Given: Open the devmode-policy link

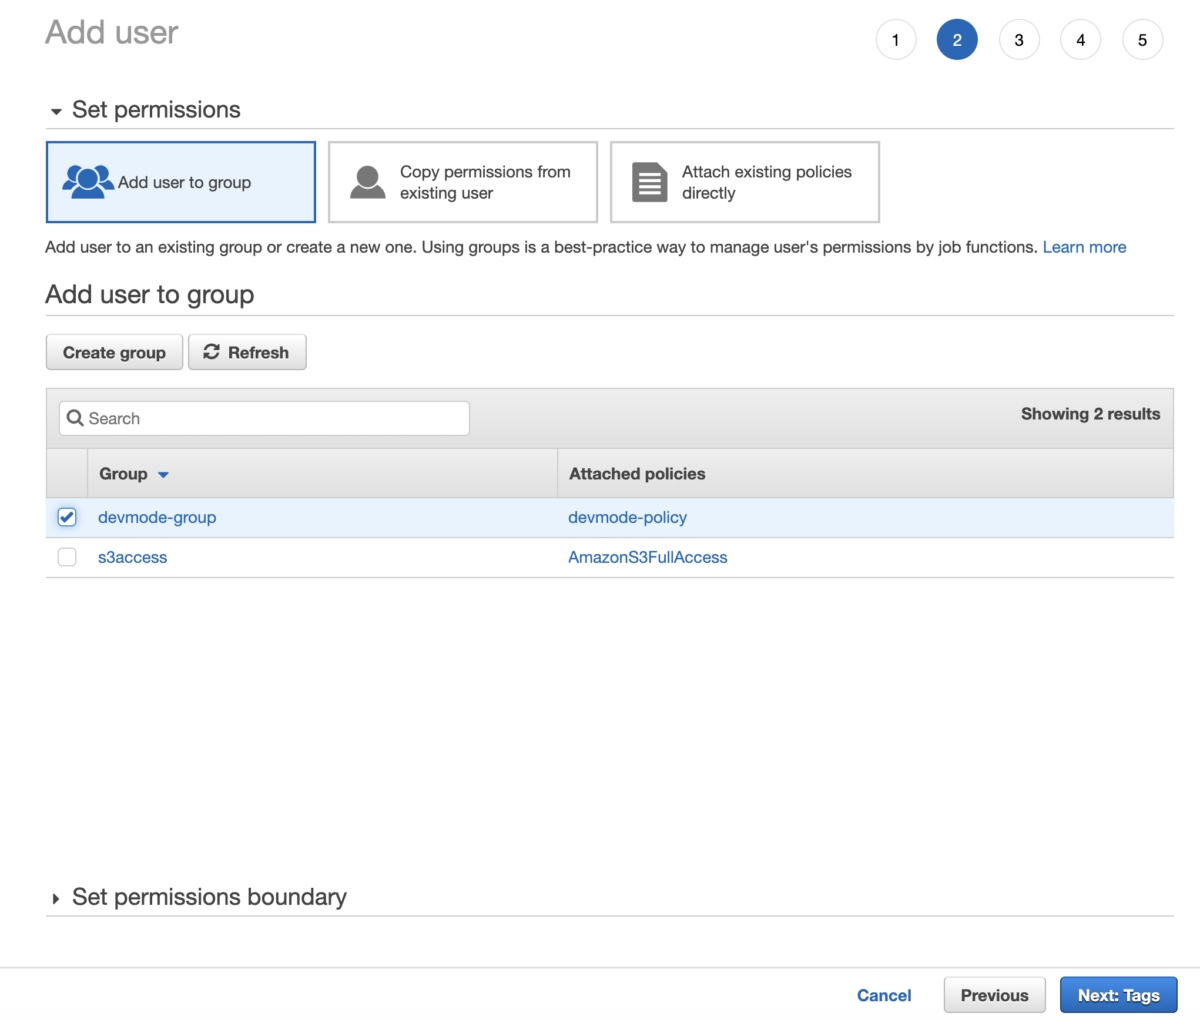Looking at the screenshot, I should tap(628, 517).
